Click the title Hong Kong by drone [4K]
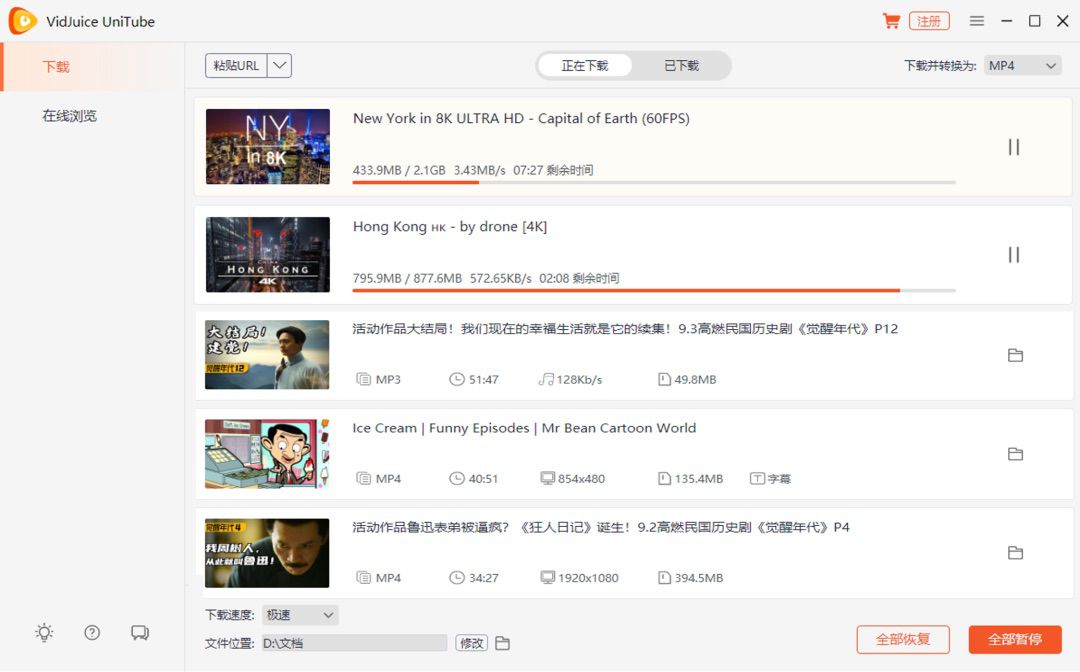The width and height of the screenshot is (1080, 672). [x=450, y=227]
